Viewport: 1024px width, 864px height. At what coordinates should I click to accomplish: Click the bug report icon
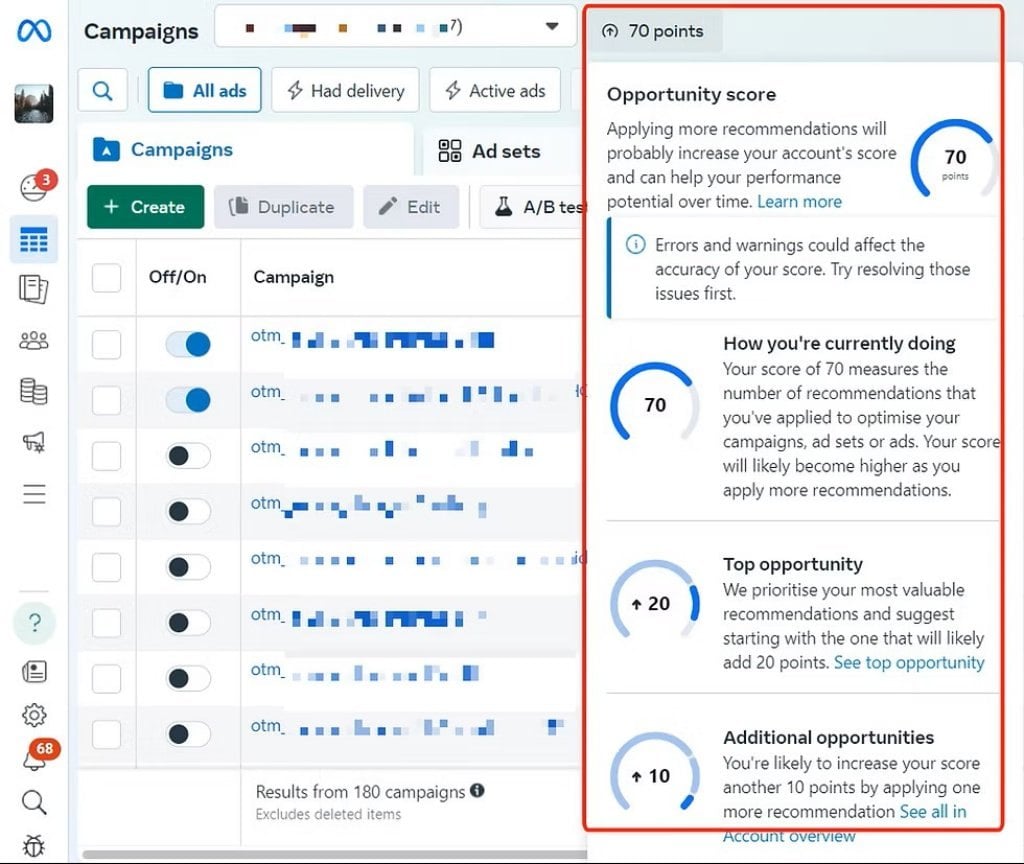click(x=34, y=845)
